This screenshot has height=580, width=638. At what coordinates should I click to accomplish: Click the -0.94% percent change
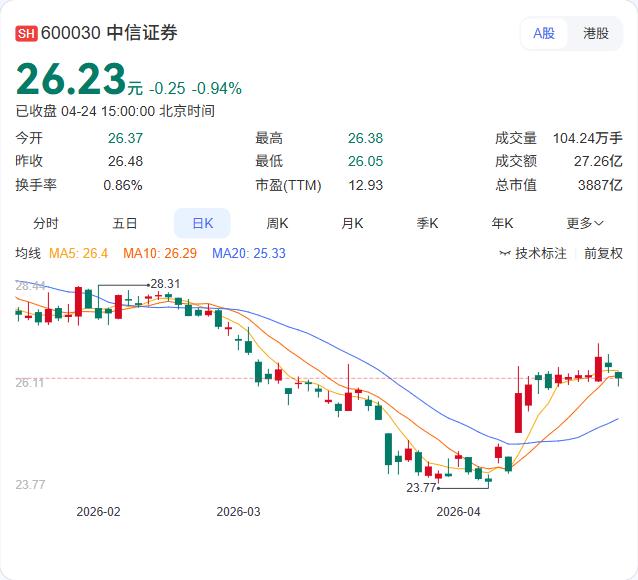(x=217, y=88)
